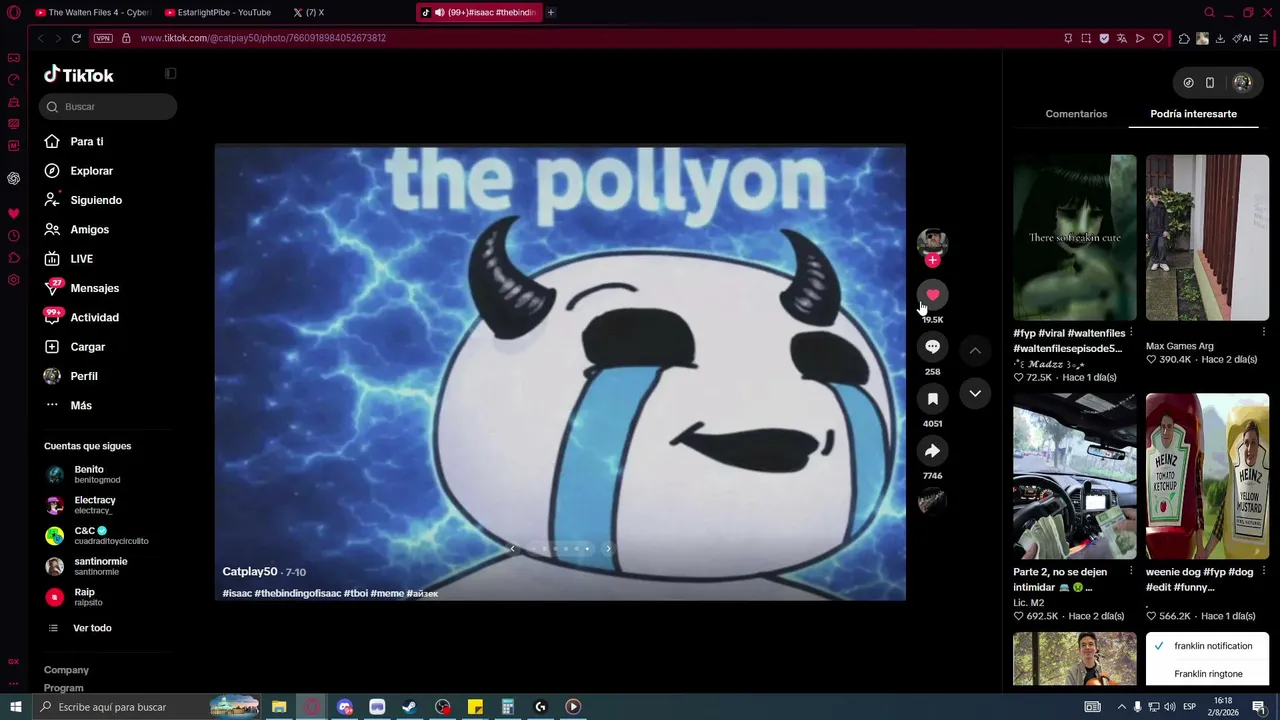Open the Catplay50 author name

pos(250,572)
